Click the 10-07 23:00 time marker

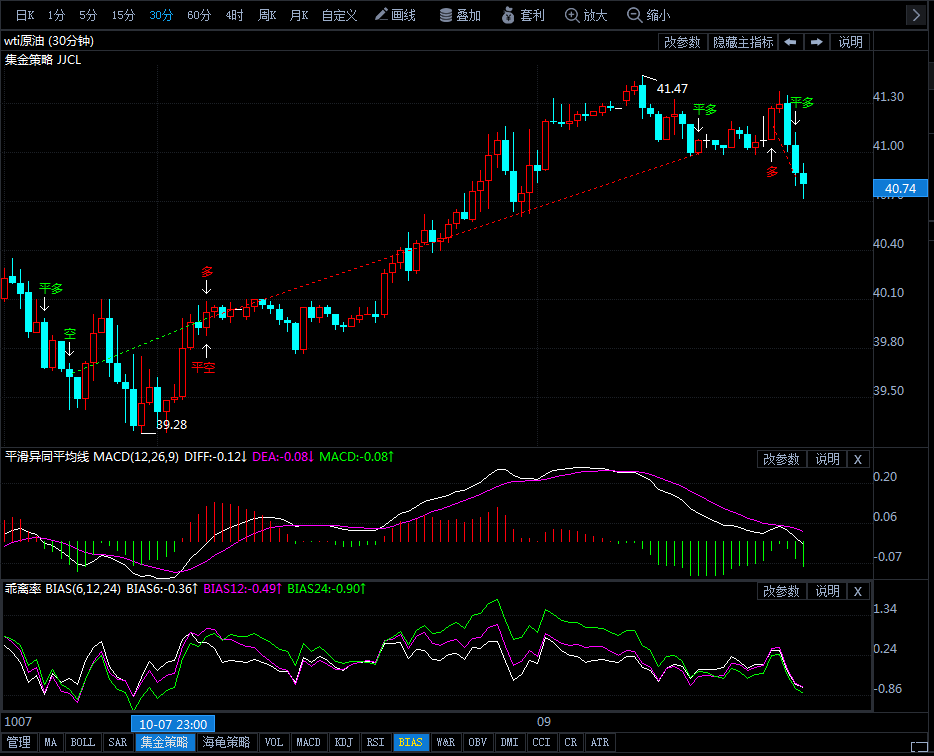[172, 723]
